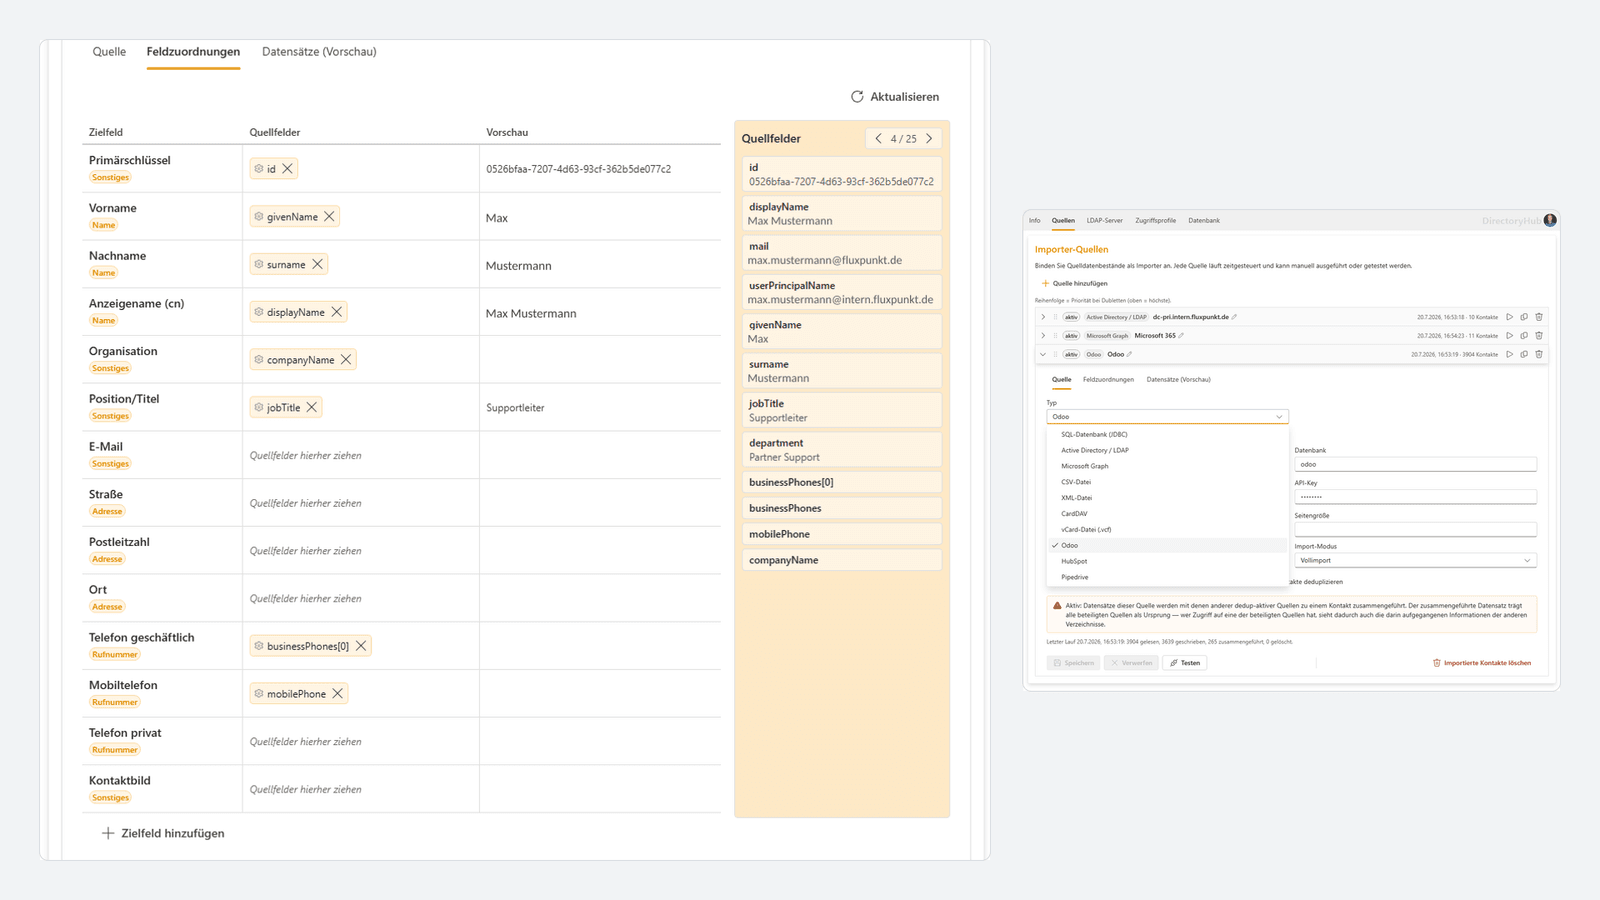This screenshot has height=900, width=1600.
Task: Click the Testen button
Action: pos(1185,663)
